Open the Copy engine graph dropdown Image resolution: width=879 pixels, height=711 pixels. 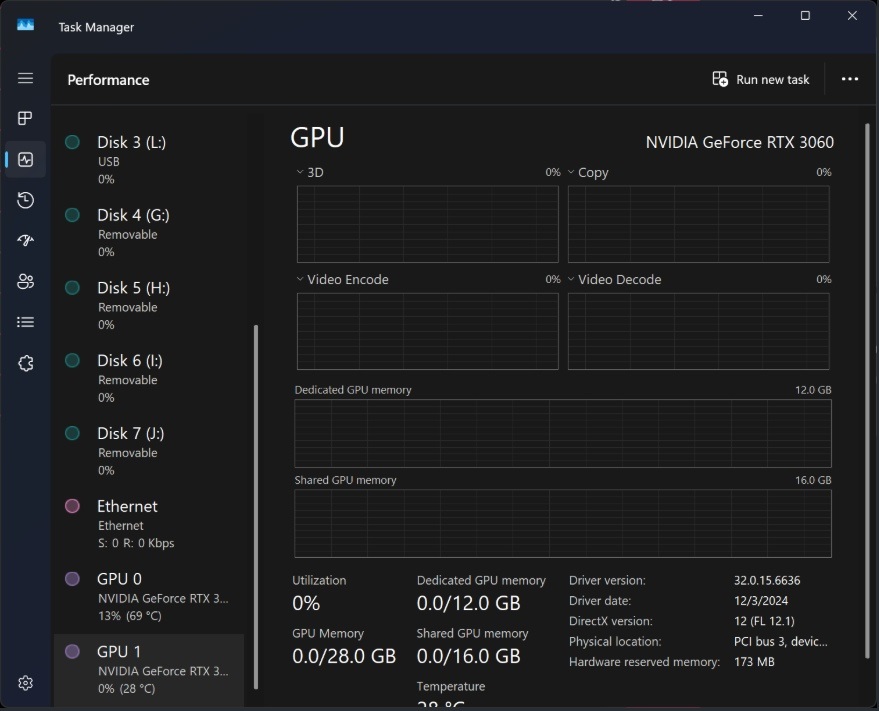click(x=588, y=172)
